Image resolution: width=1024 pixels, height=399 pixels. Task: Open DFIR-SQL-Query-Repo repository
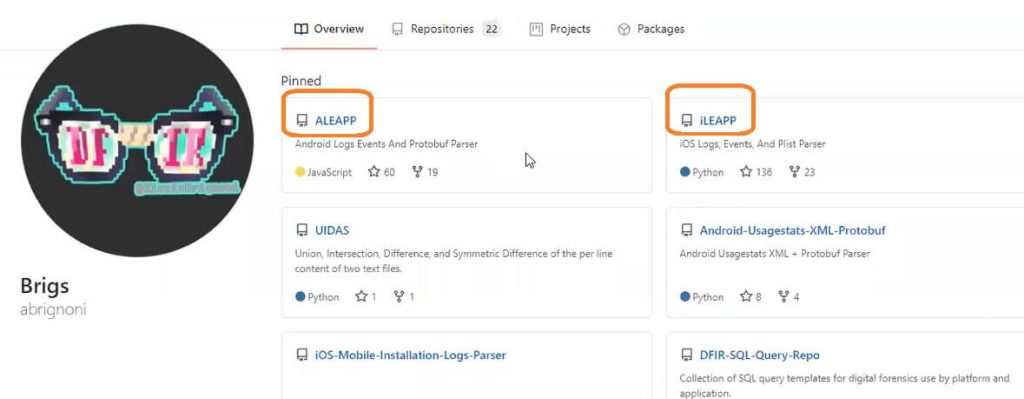[750, 355]
